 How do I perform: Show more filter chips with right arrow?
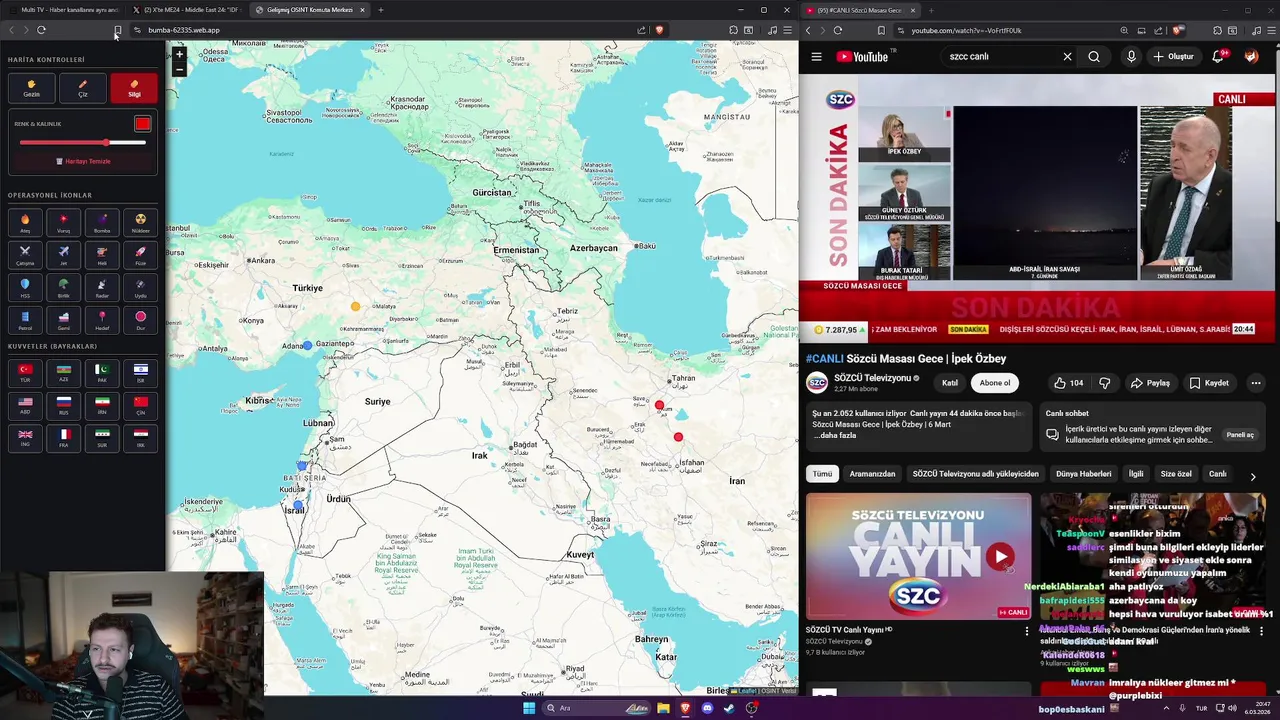[1253, 477]
